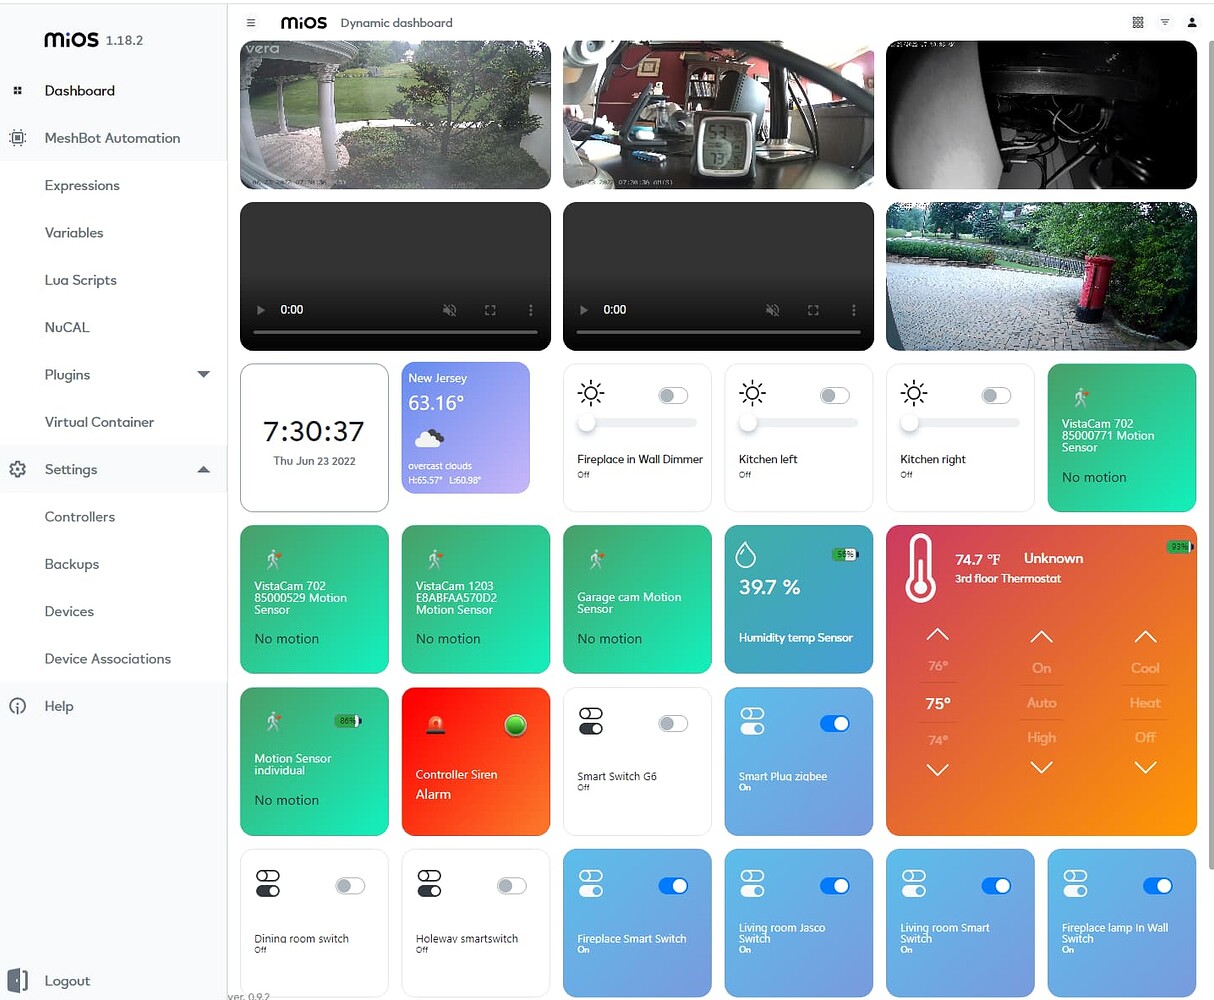The width and height of the screenshot is (1214, 1000).
Task: Switch off the Fireplace Smart Switch toggle
Action: (673, 886)
